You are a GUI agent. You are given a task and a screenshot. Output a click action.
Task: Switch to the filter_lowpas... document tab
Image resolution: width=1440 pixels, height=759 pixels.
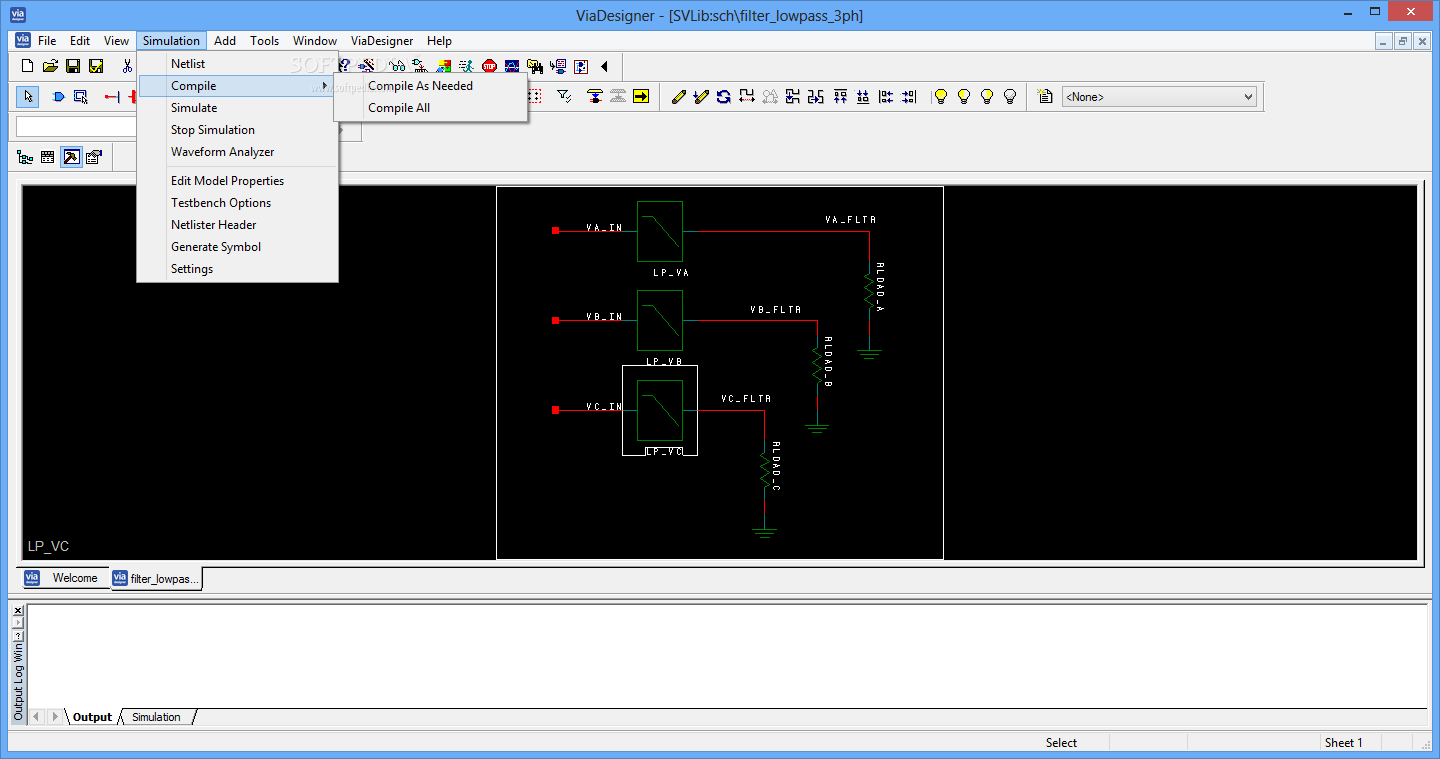[x=156, y=579]
